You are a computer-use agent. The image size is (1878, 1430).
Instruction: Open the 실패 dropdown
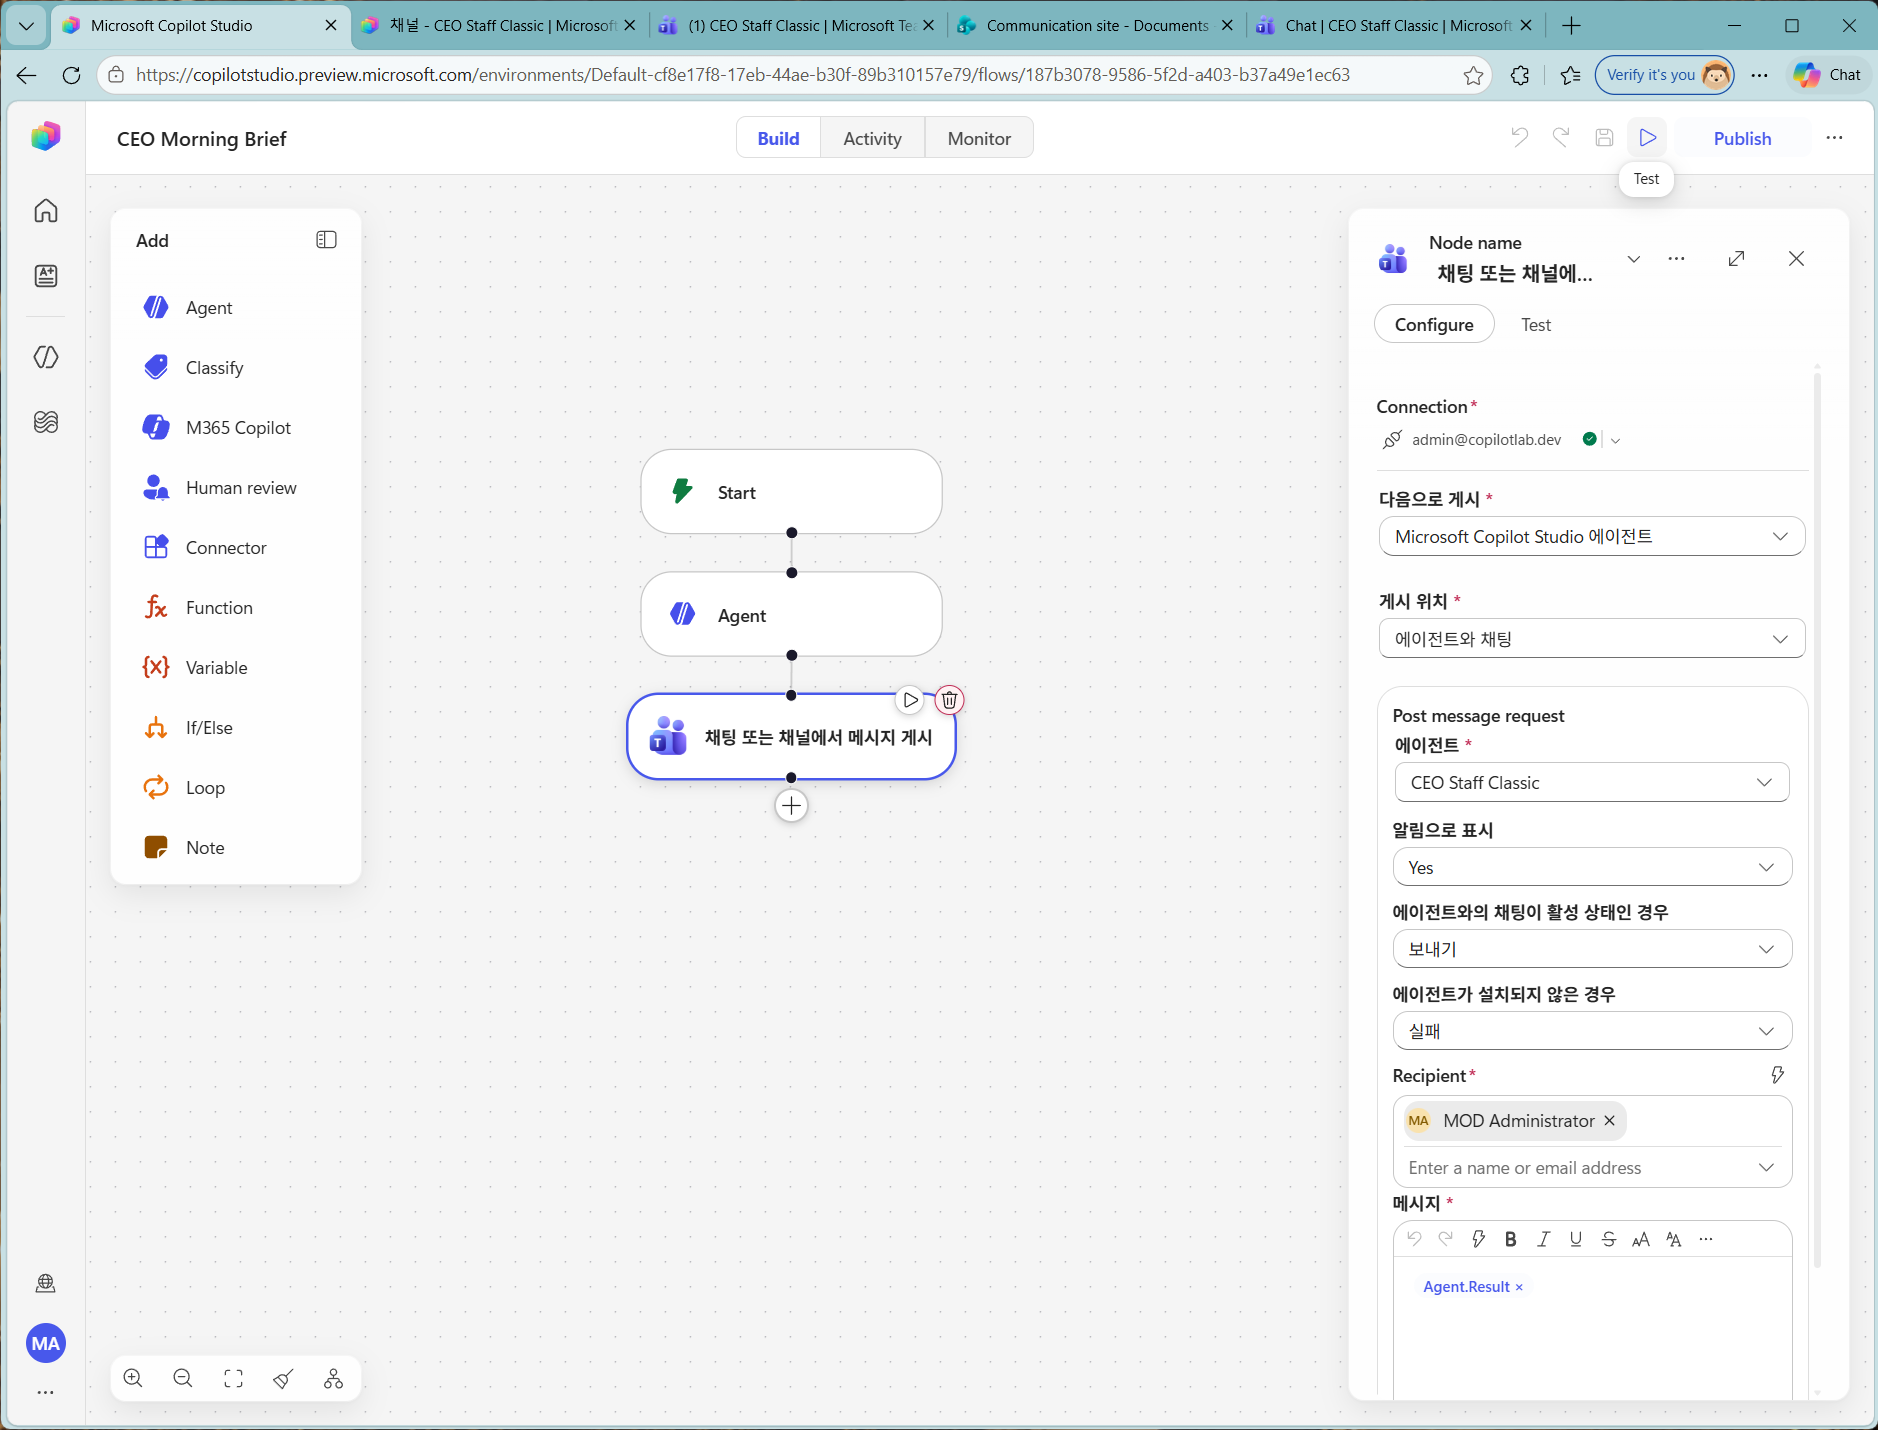click(1592, 1032)
